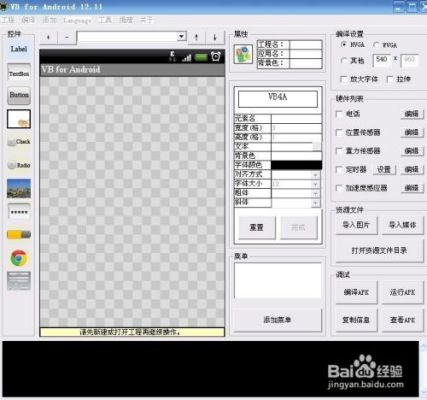Viewport: 427px width, 400px height.
Task: Open the 斜体 dropdown
Action: (x=315, y=203)
